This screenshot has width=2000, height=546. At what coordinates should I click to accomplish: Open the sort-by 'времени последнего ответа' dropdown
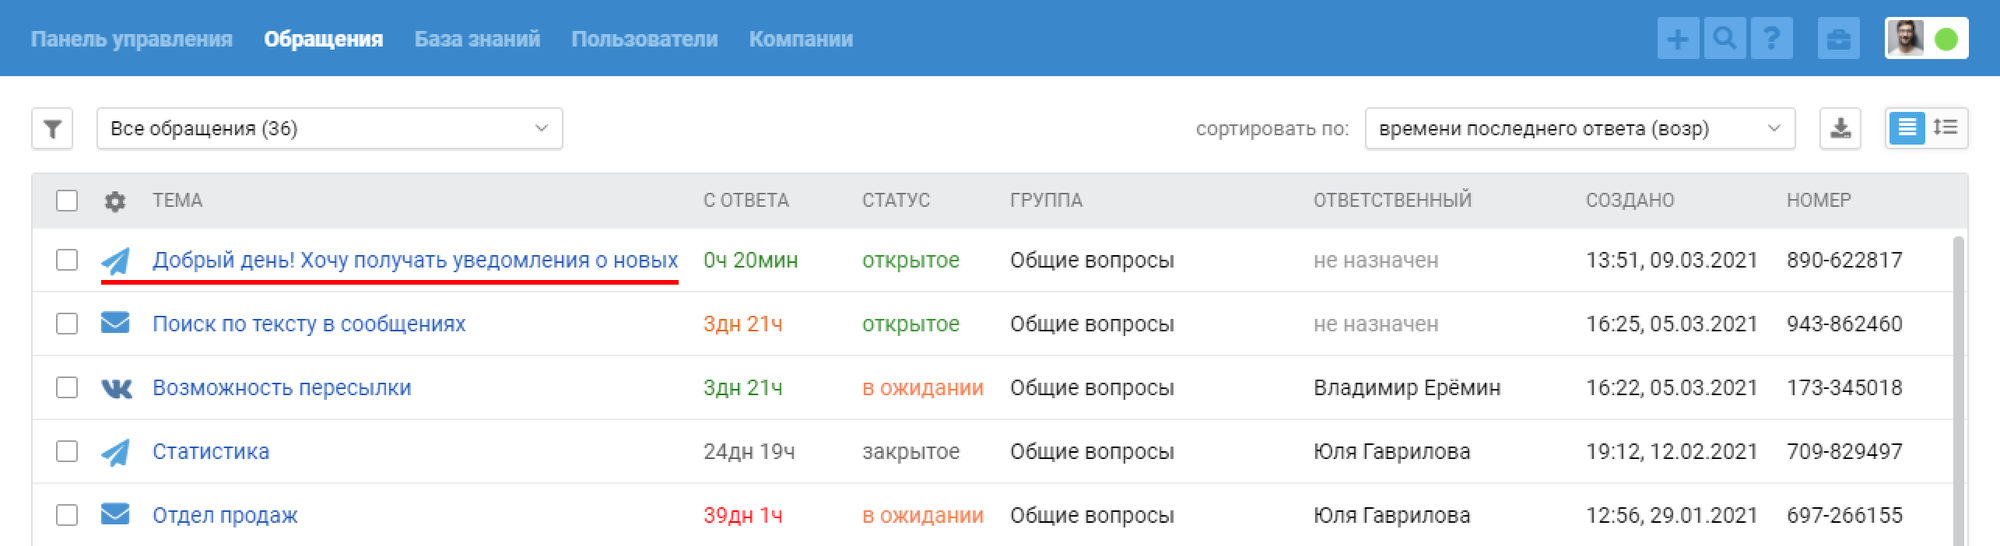[x=1579, y=129]
